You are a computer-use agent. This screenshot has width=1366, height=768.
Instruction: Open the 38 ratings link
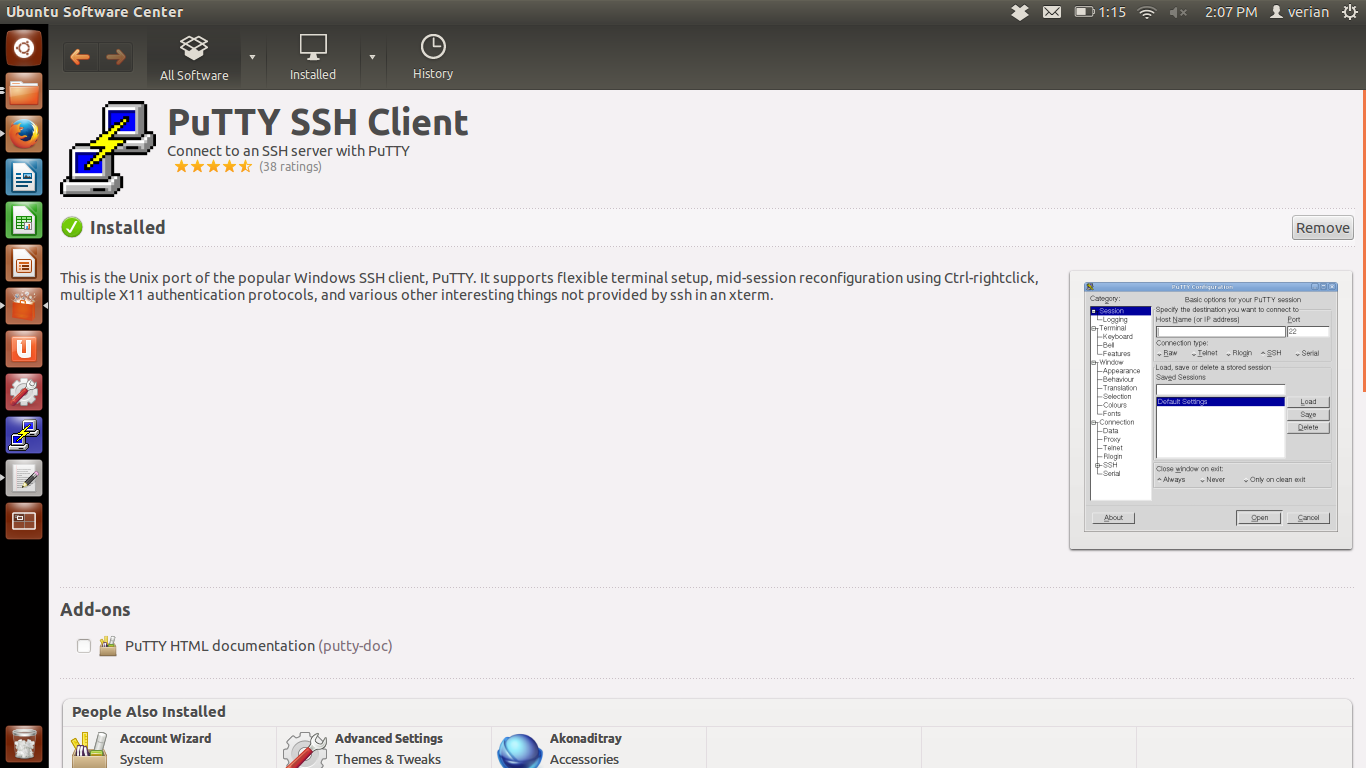290,167
